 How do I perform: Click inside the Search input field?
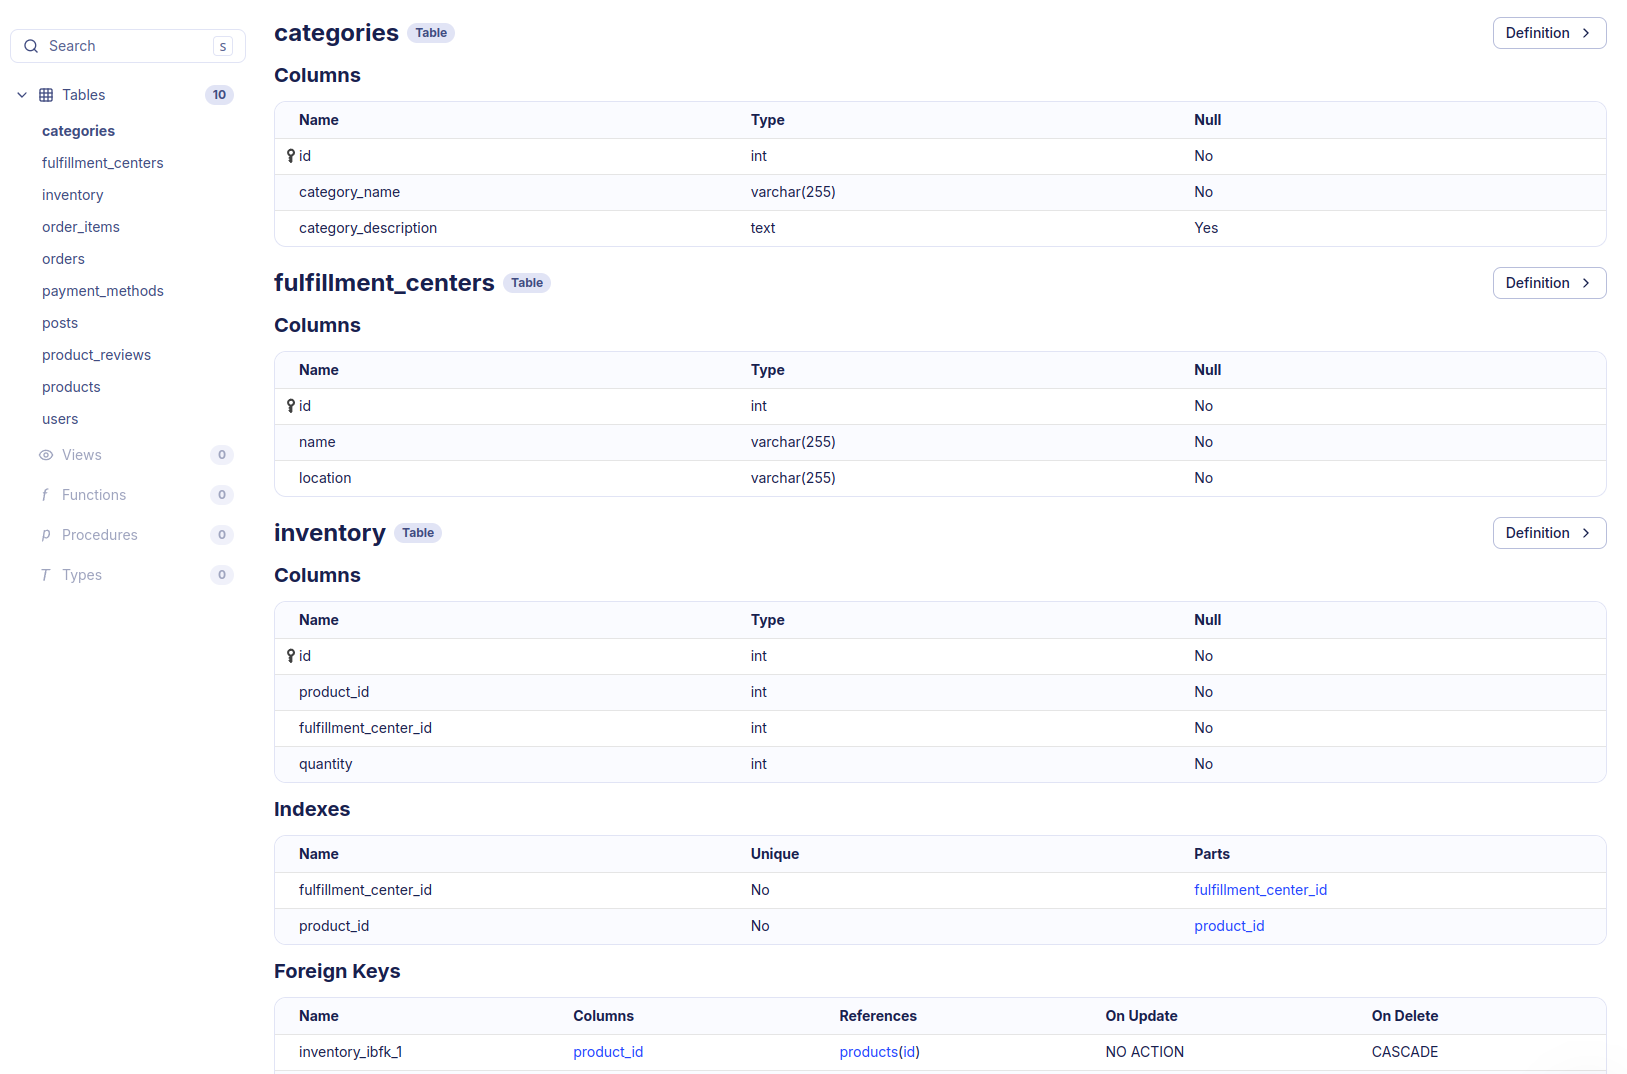tap(120, 46)
